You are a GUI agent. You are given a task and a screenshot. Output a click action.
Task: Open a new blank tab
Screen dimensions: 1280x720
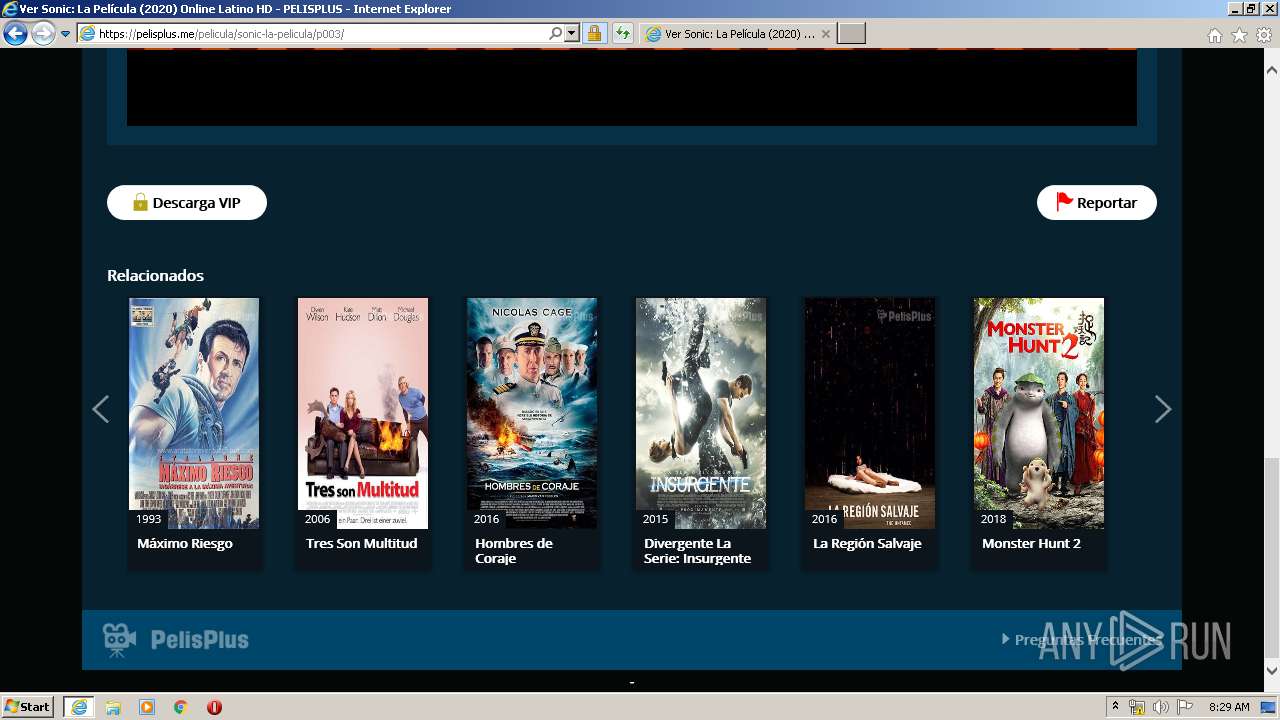click(851, 34)
